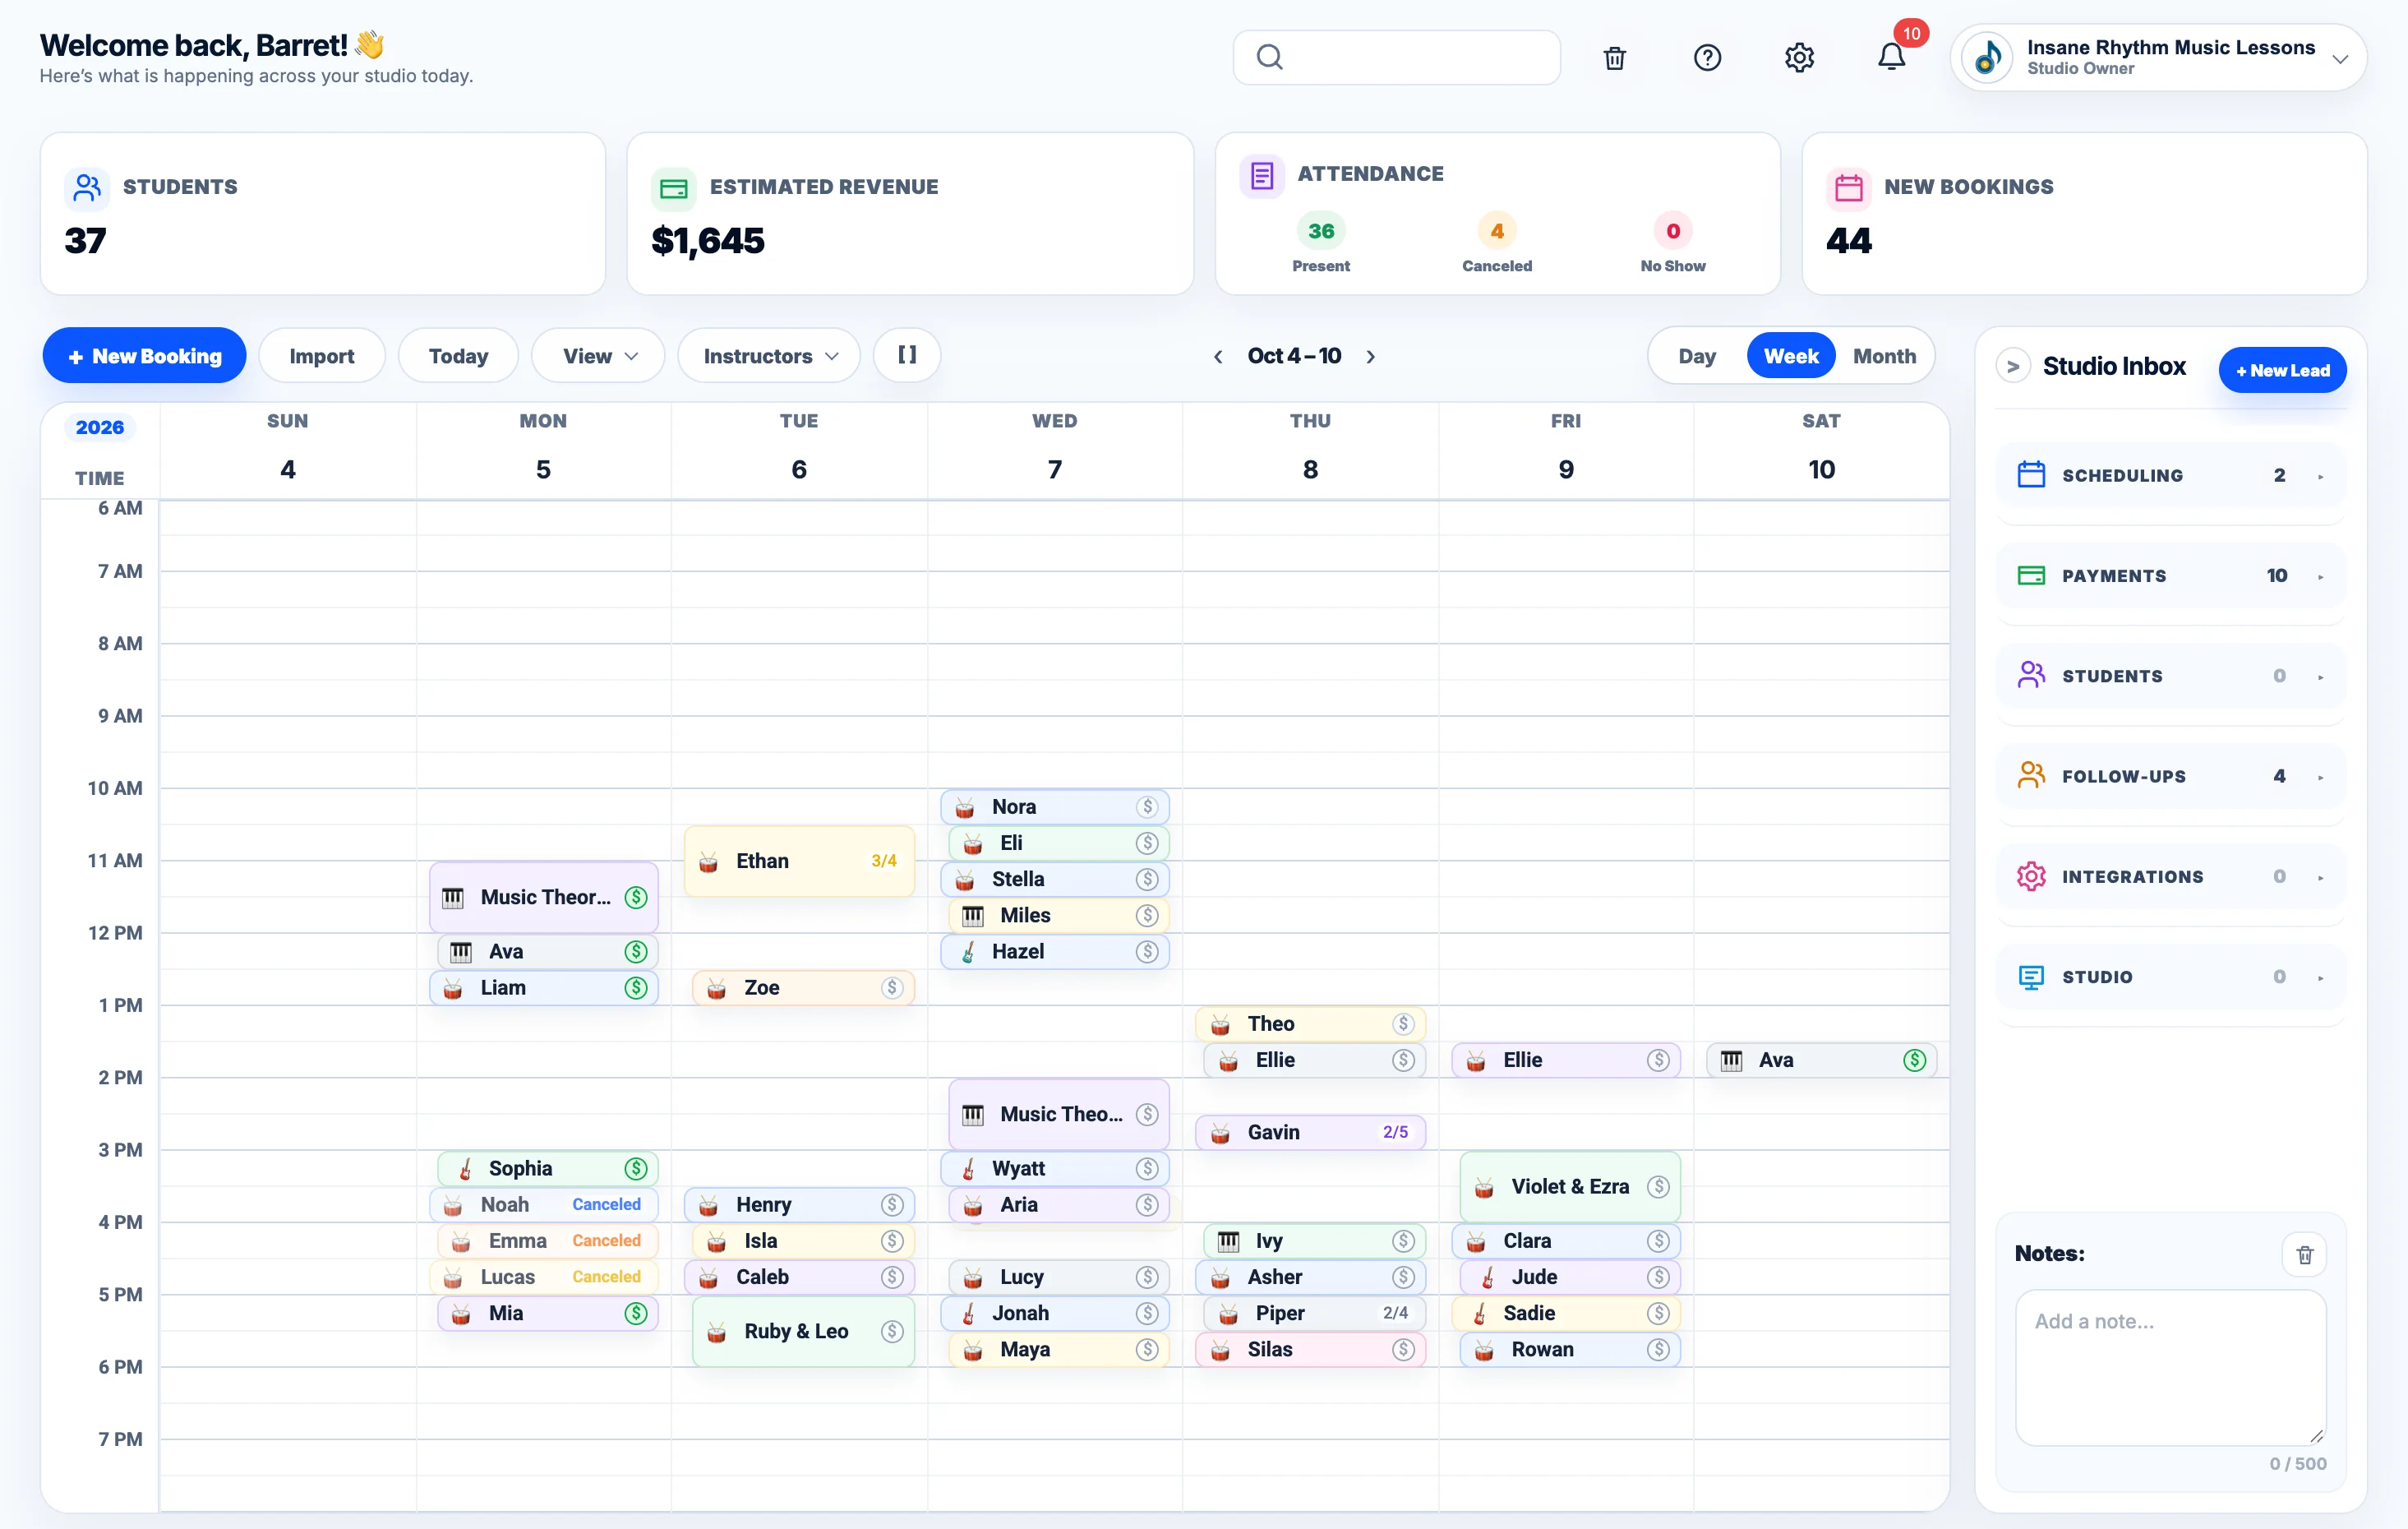The height and width of the screenshot is (1529, 2408).
Task: Open Piper's 2/4 lesson
Action: (1314, 1313)
